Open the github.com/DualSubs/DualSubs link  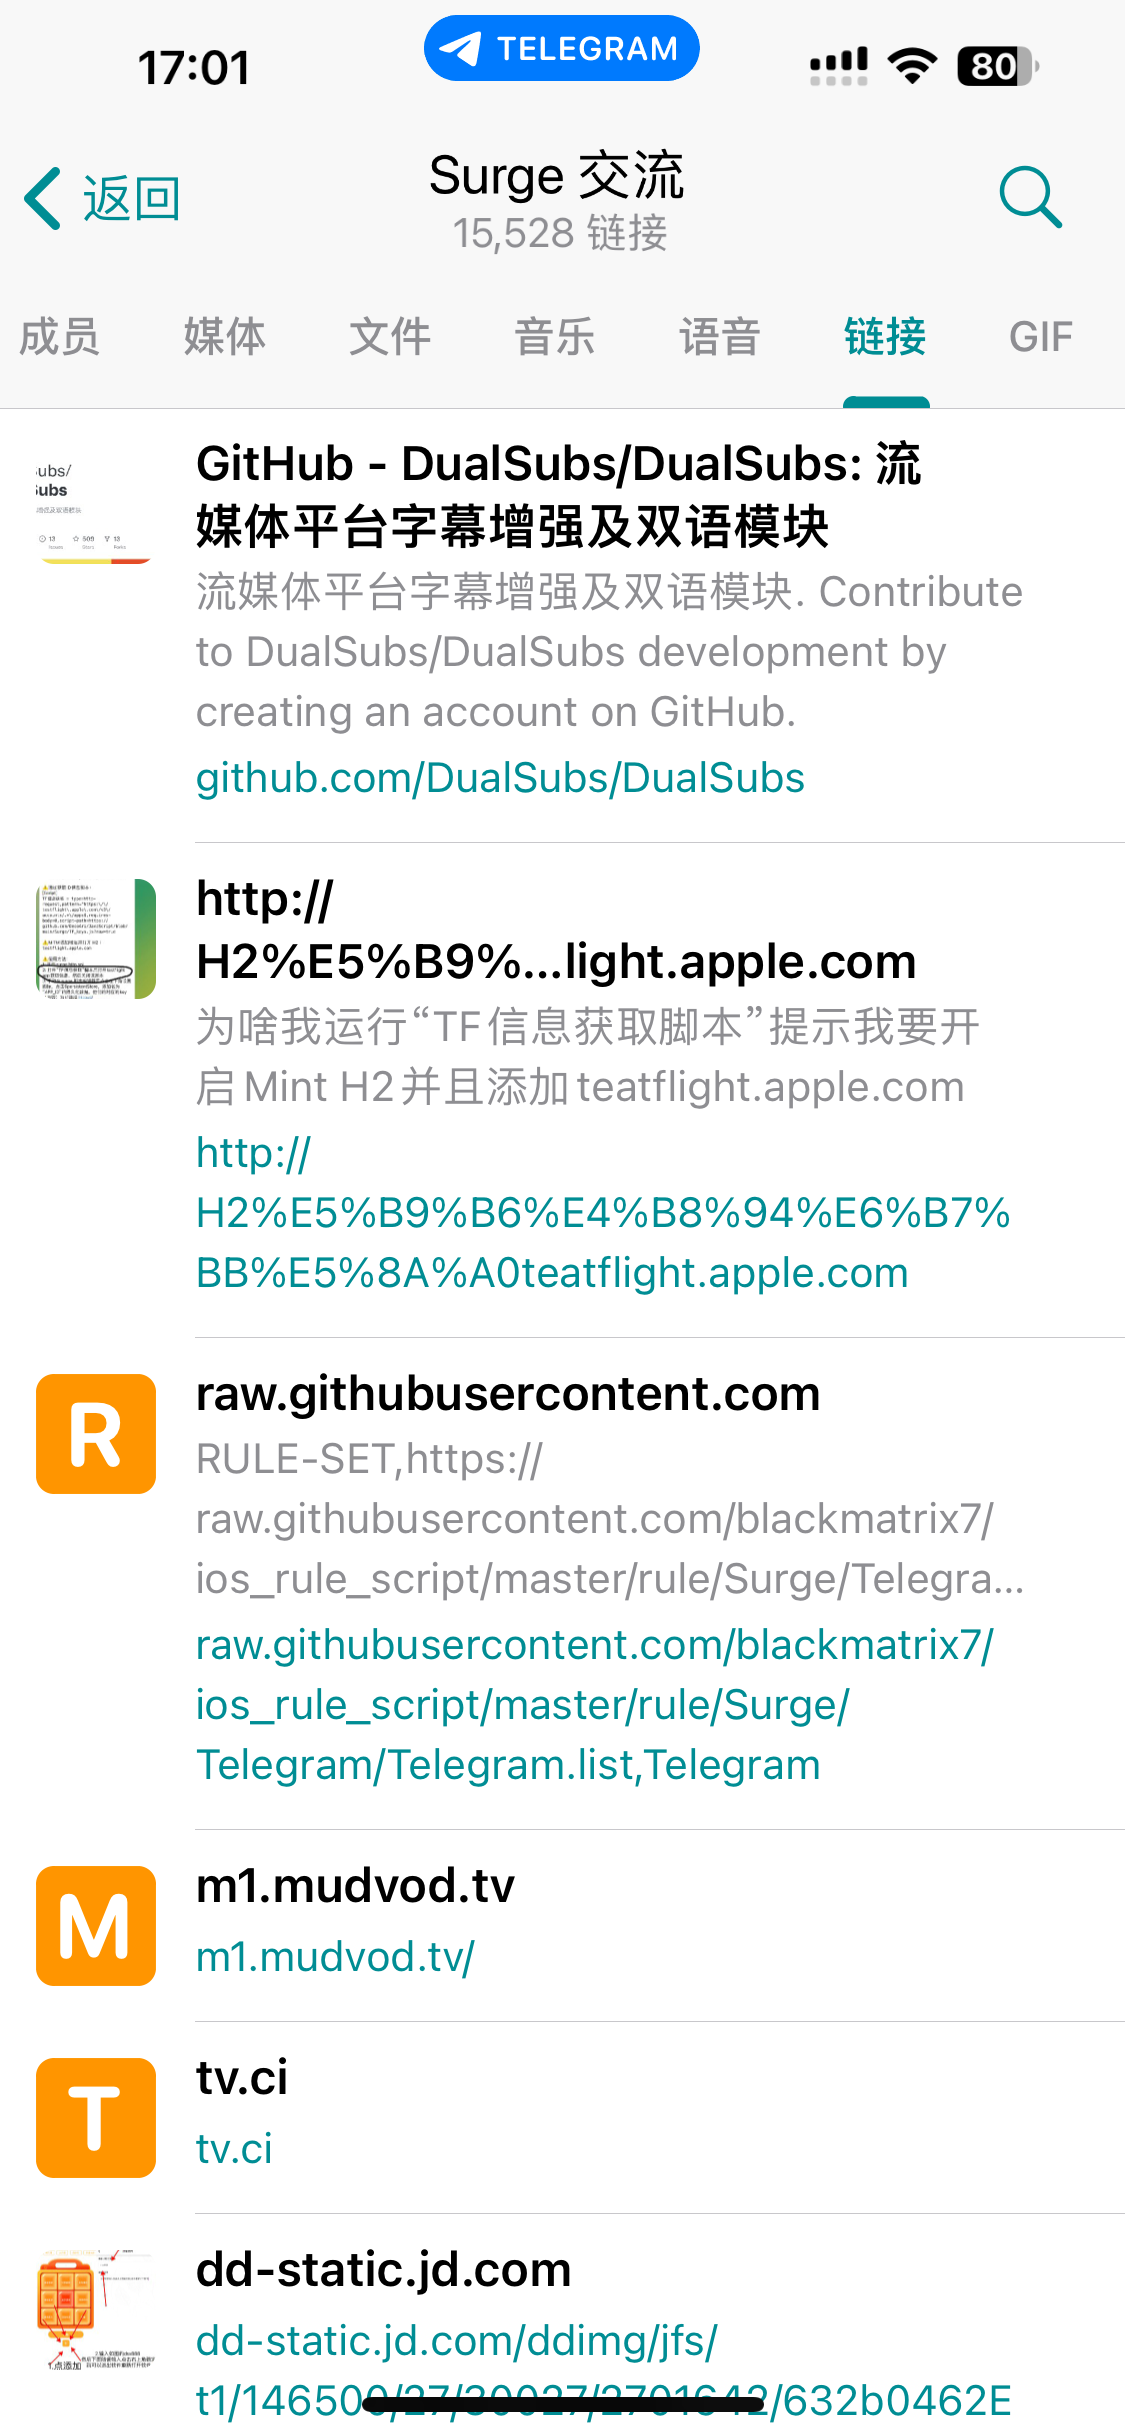(500, 778)
